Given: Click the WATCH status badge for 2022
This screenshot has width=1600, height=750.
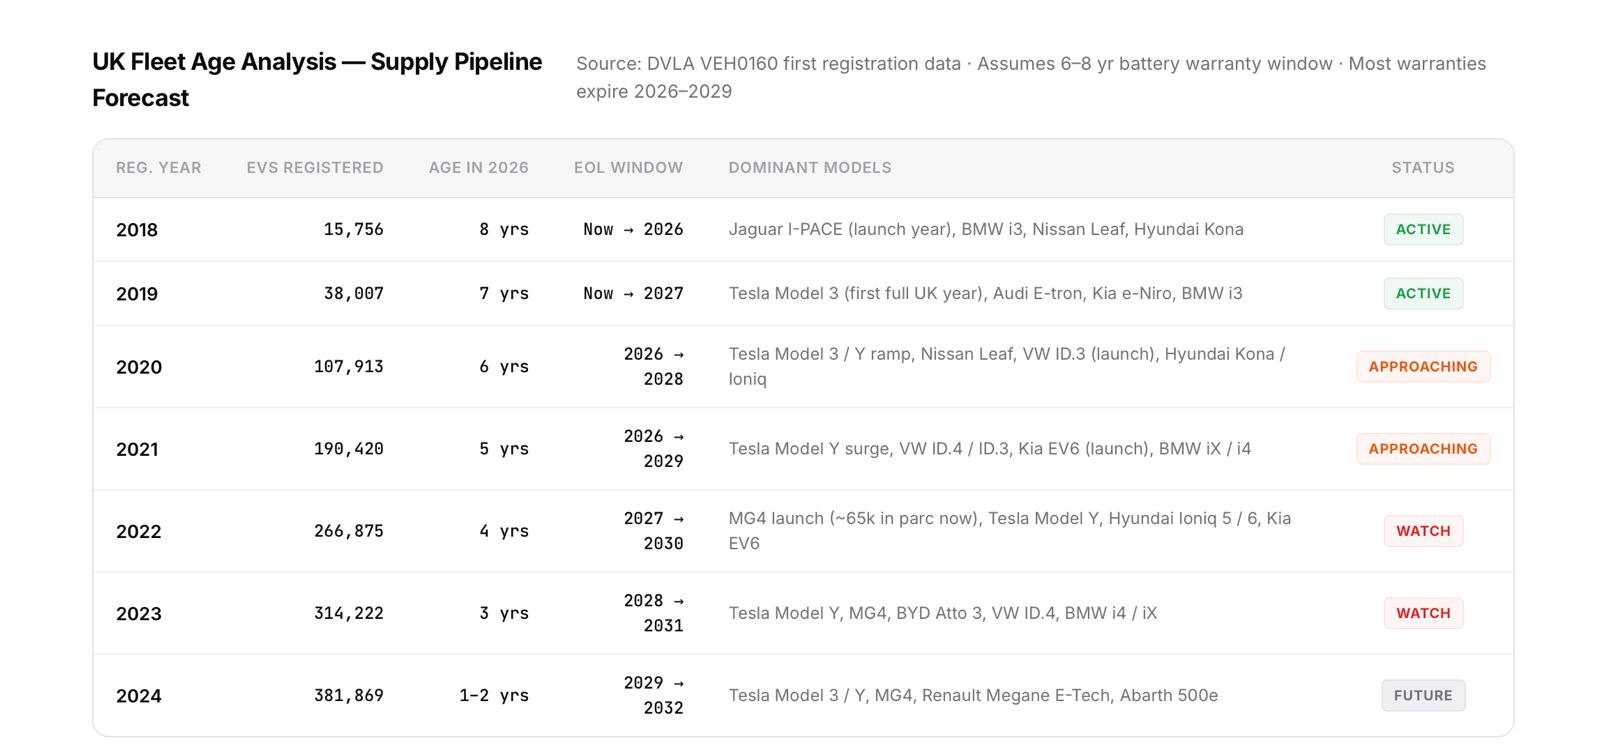Looking at the screenshot, I should [x=1422, y=531].
